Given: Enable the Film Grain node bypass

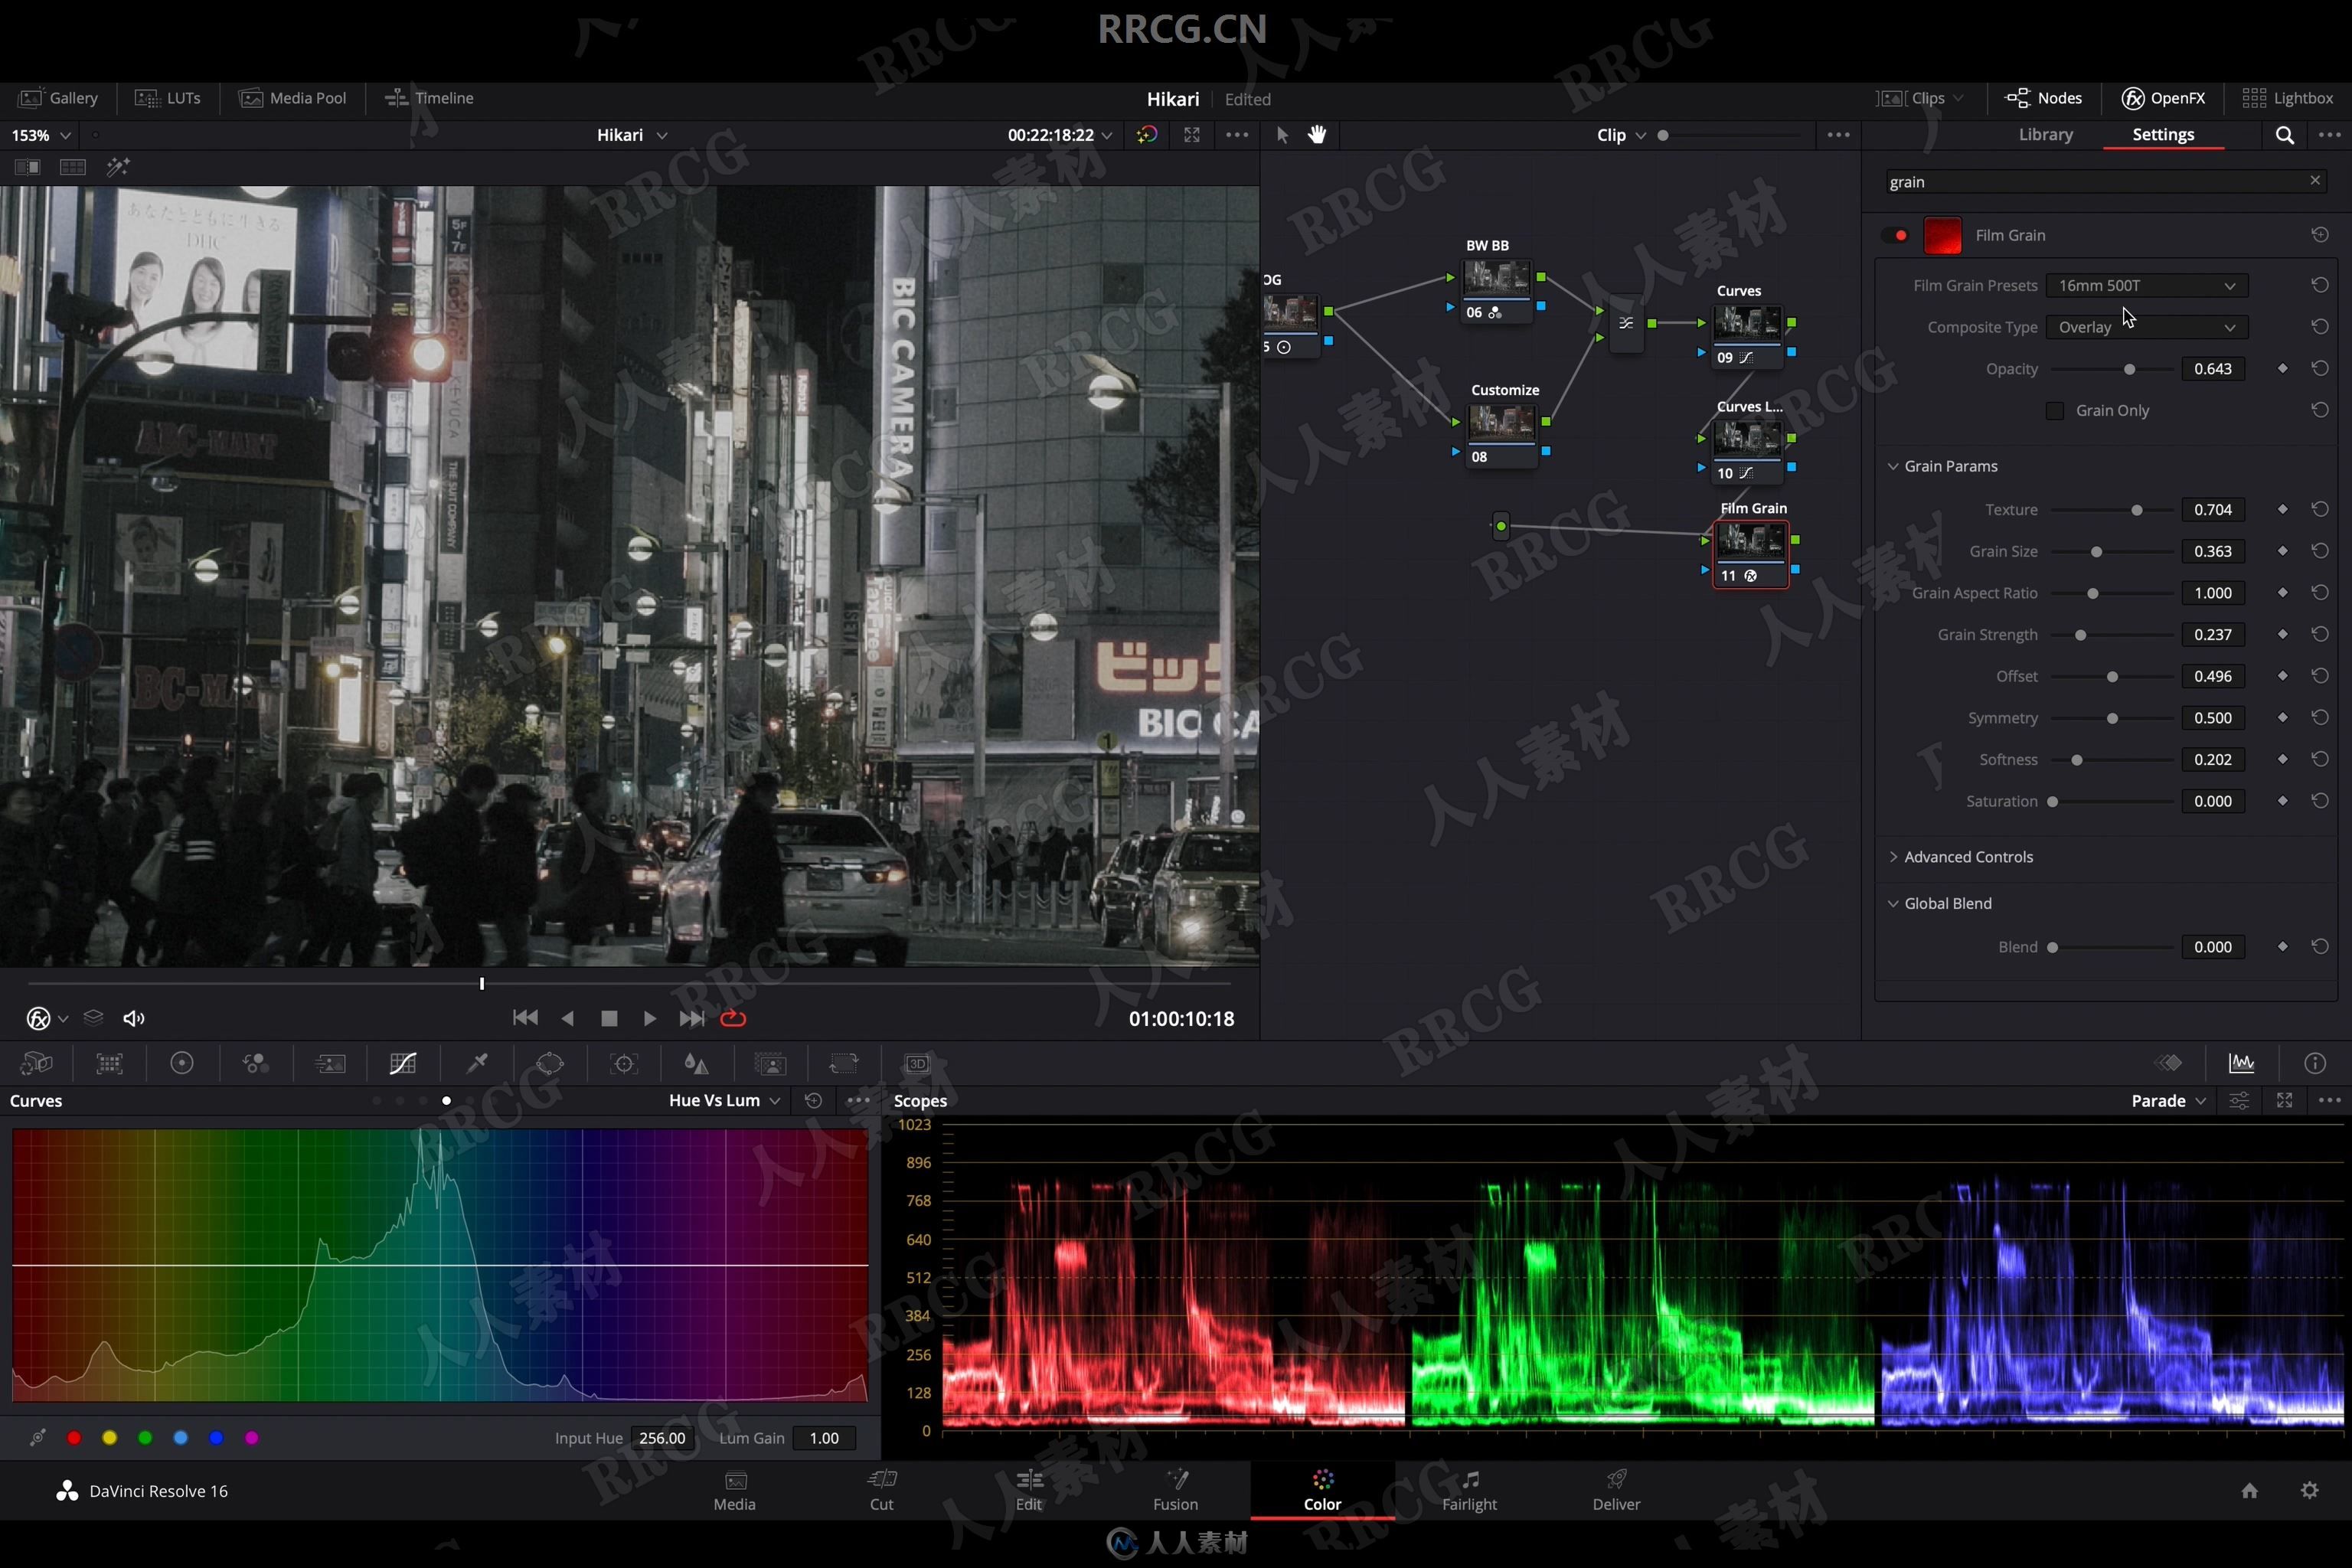Looking at the screenshot, I should pos(1900,234).
